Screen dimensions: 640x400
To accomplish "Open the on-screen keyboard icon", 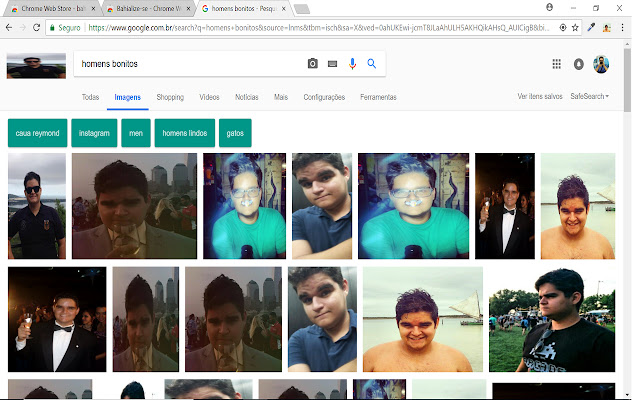I will pyautogui.click(x=332, y=64).
